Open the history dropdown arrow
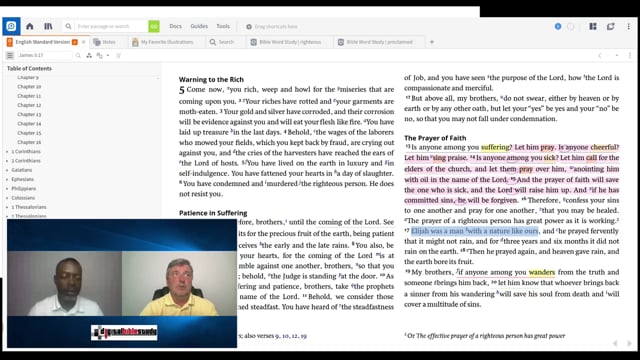The width and height of the screenshot is (640, 360). 617,56
